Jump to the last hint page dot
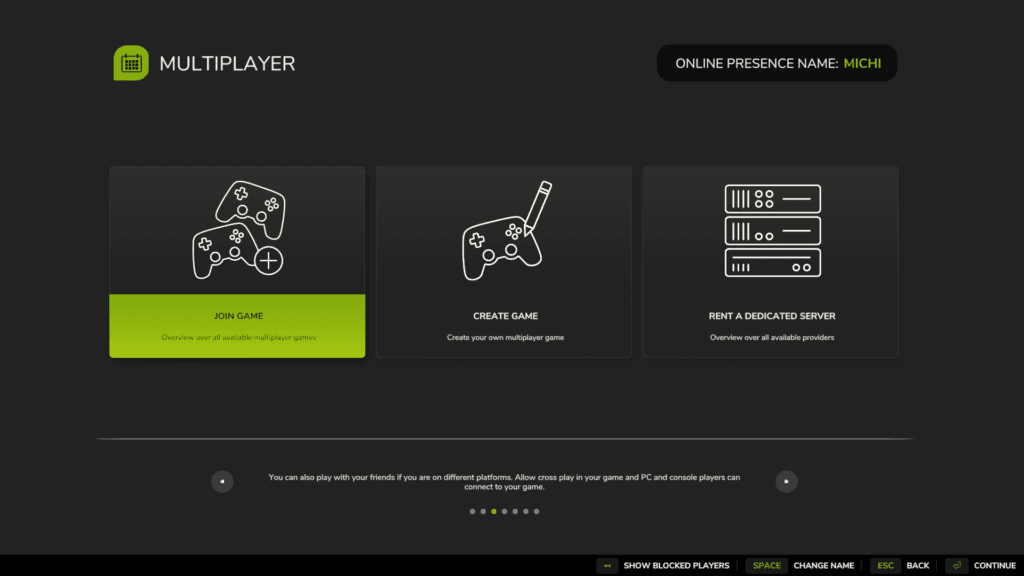1024x576 pixels. 536,511
